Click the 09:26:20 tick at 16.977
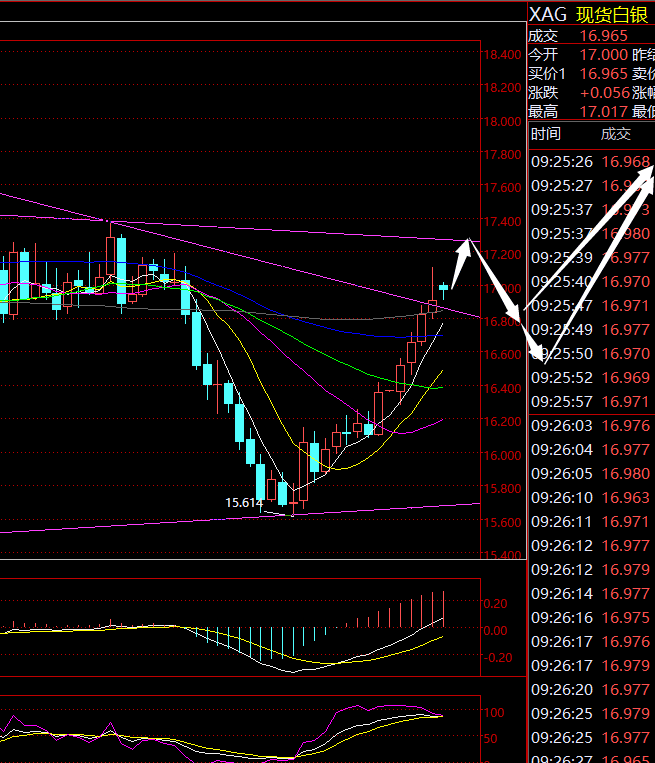 591,690
